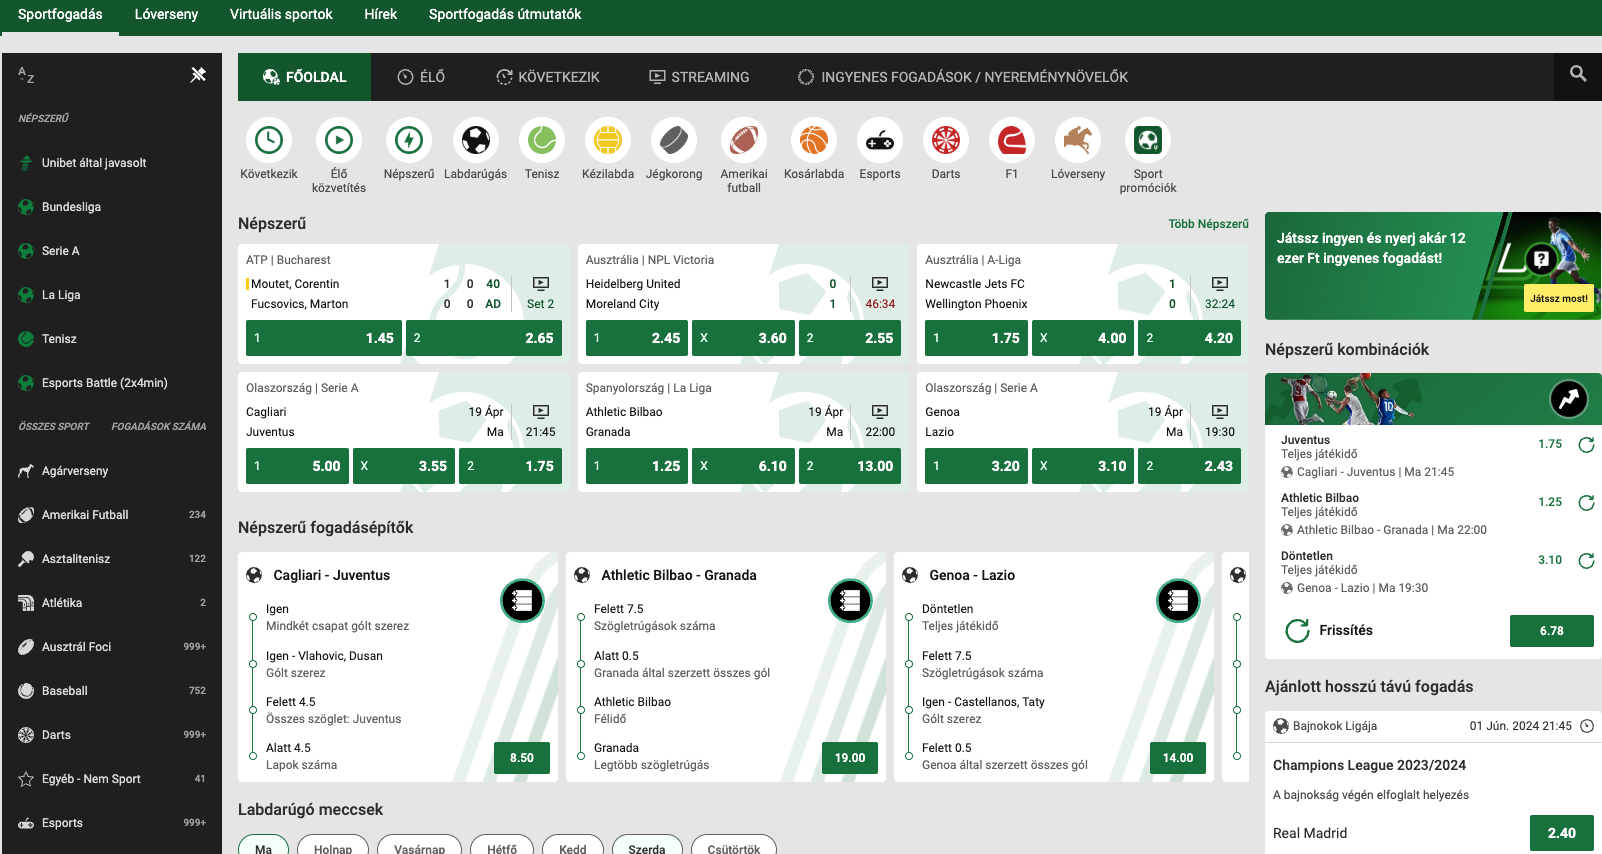Select the Darts board icon
The height and width of the screenshot is (854, 1602).
(x=946, y=141)
